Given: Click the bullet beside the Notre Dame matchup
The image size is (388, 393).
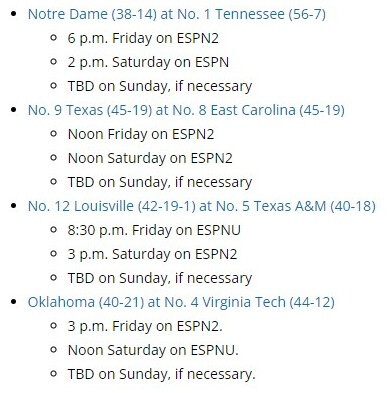Looking at the screenshot, I should (x=14, y=14).
